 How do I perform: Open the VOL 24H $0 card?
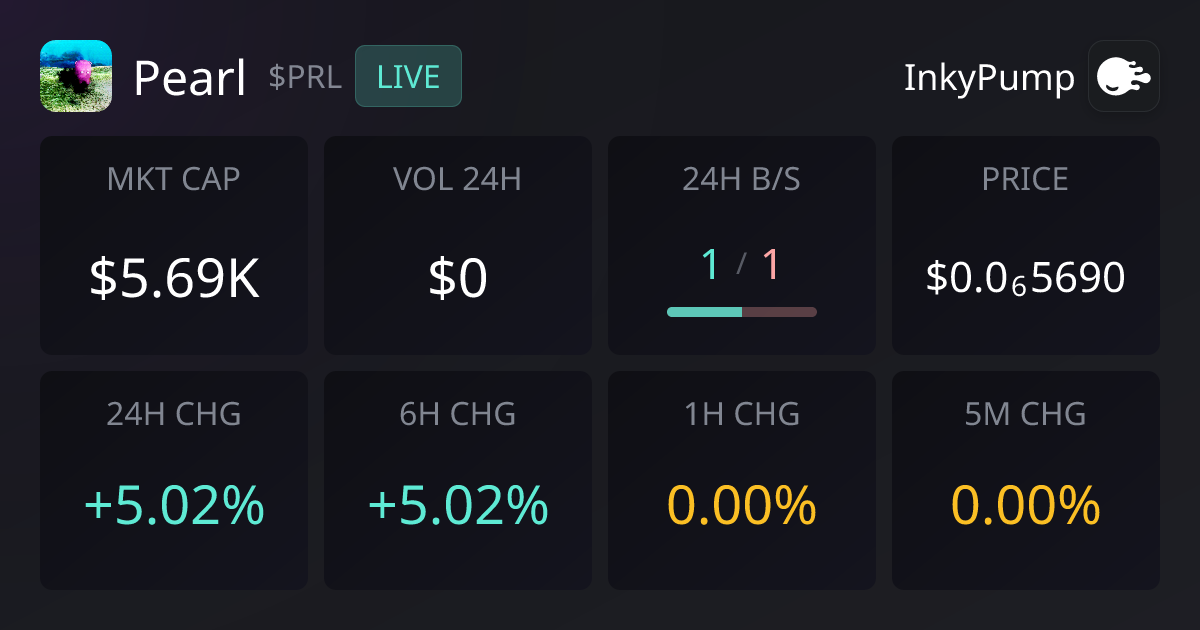[x=458, y=245]
